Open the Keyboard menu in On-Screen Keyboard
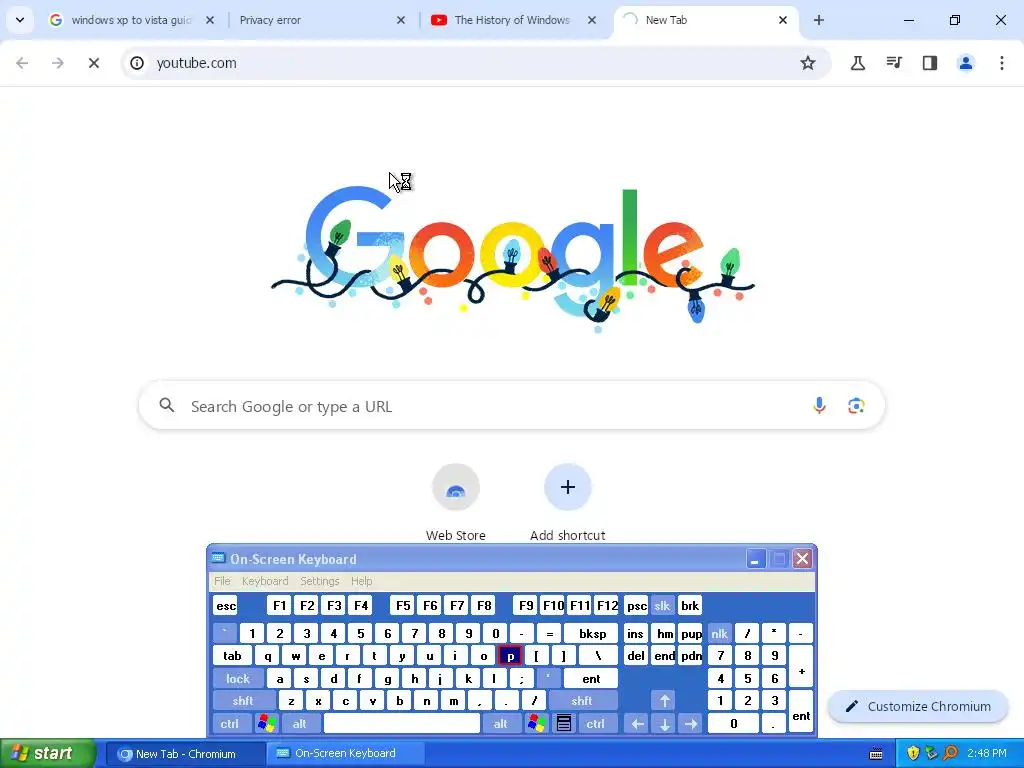This screenshot has width=1024, height=768. click(x=265, y=581)
